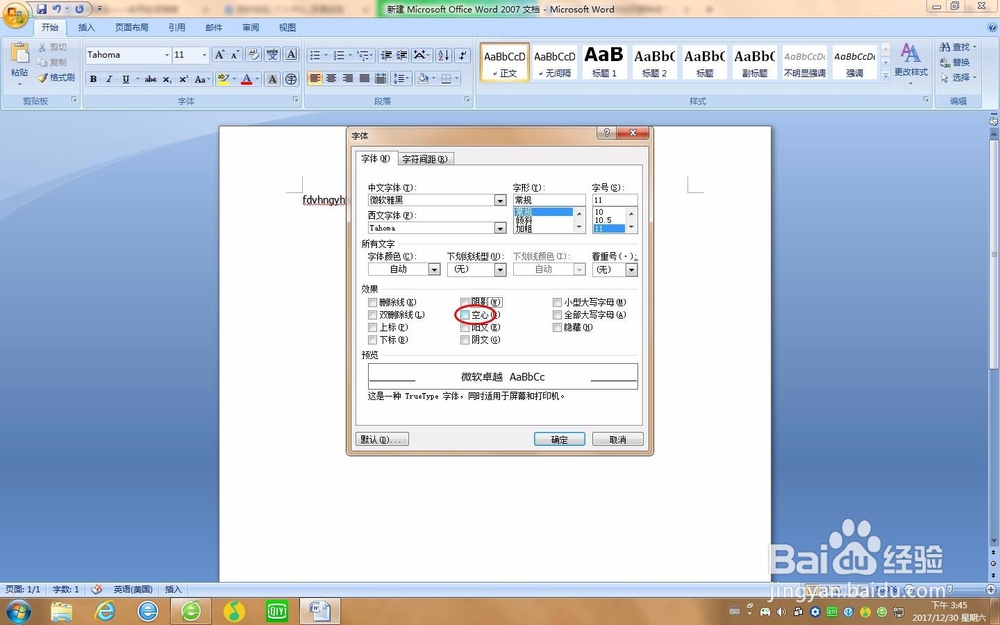Click the Office round button

pos(14,15)
